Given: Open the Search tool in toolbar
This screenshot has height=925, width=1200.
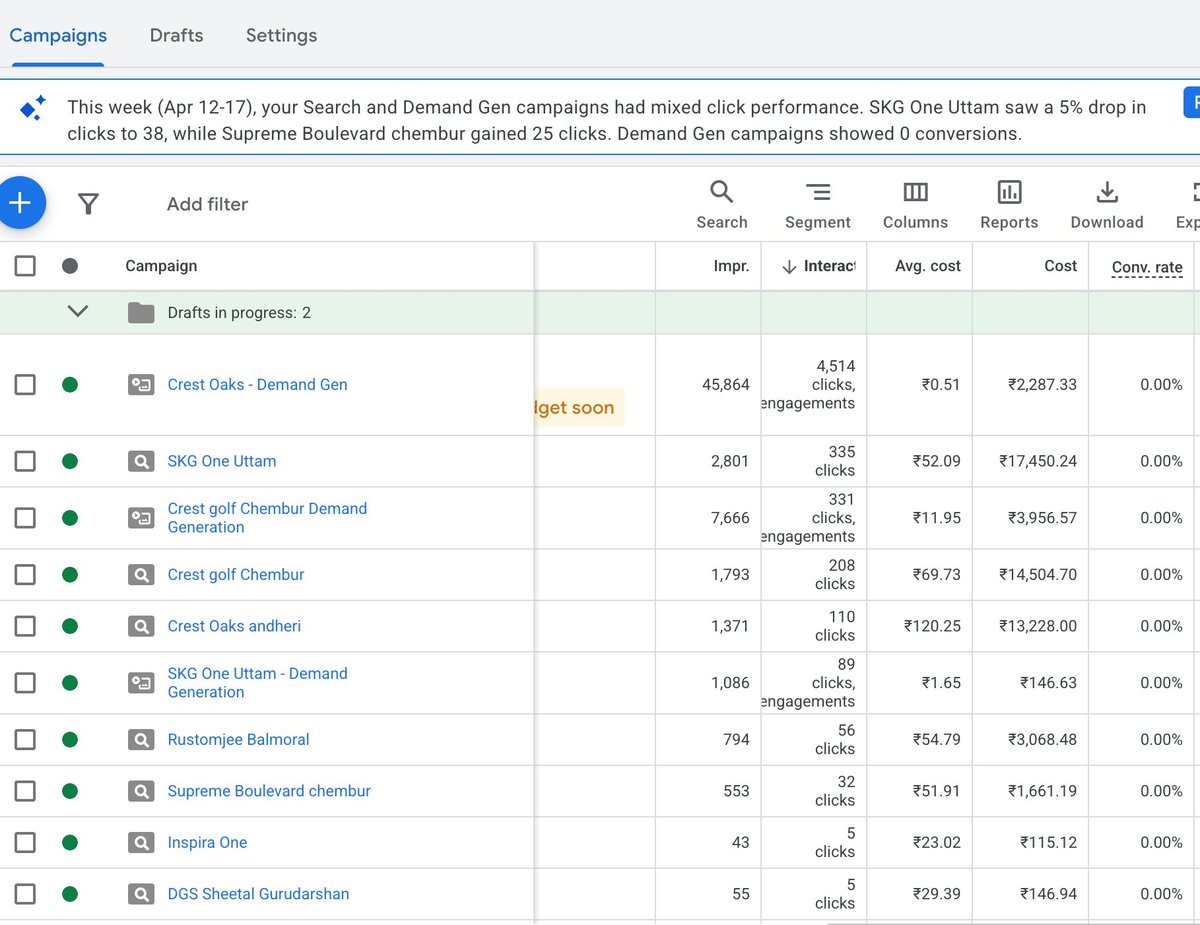Looking at the screenshot, I should coord(722,205).
